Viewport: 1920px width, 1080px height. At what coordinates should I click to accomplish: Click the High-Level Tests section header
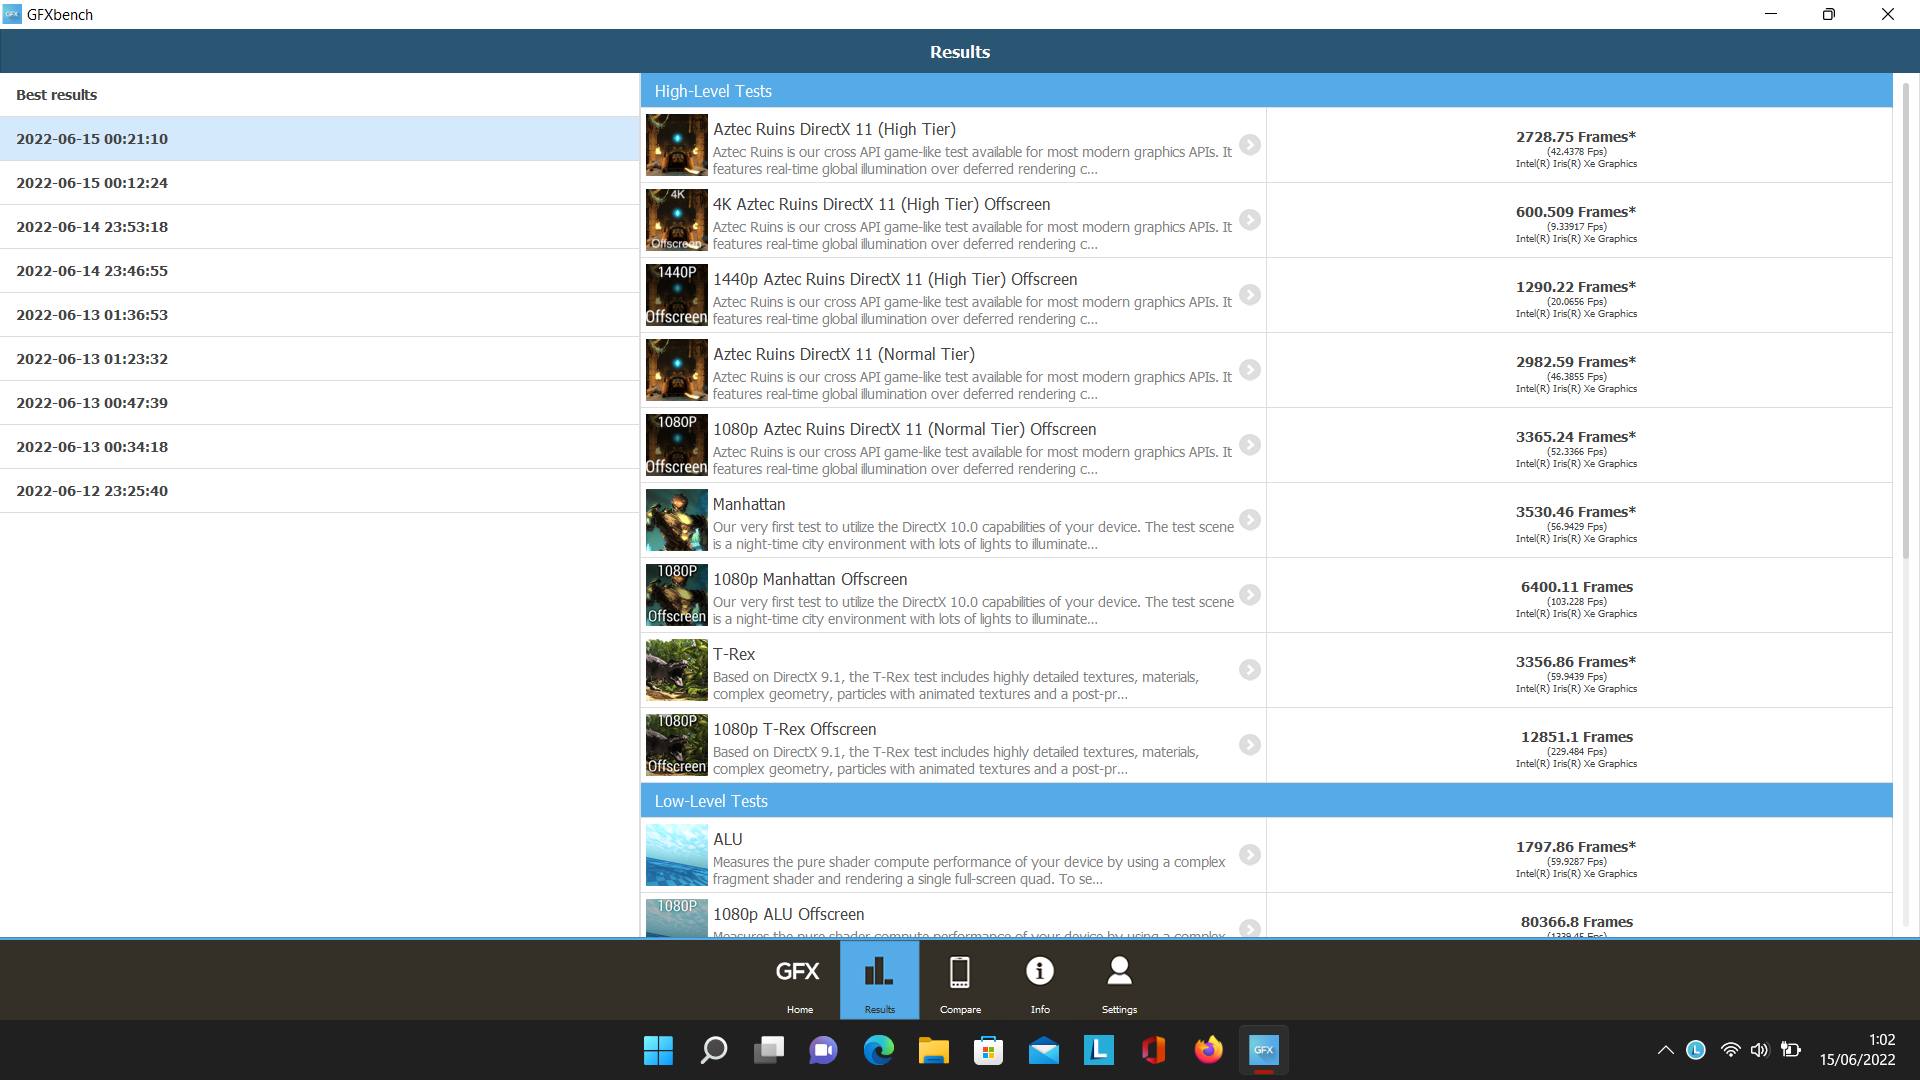pos(1266,91)
